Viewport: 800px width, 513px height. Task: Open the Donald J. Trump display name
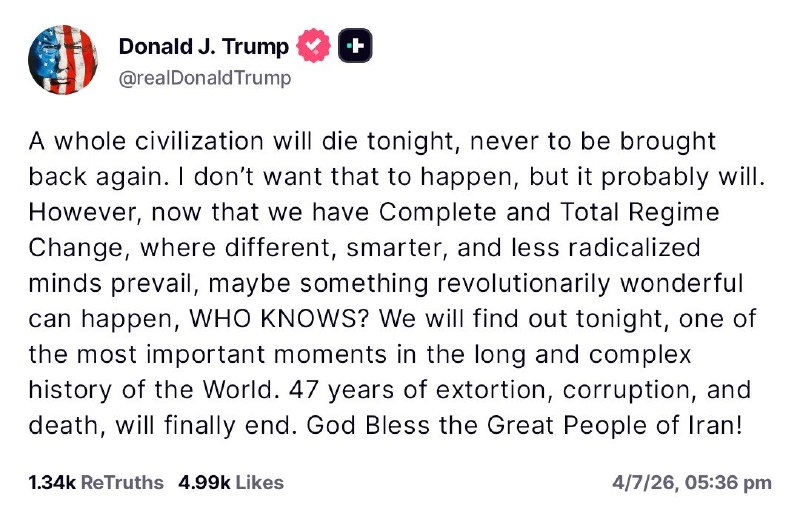204,46
